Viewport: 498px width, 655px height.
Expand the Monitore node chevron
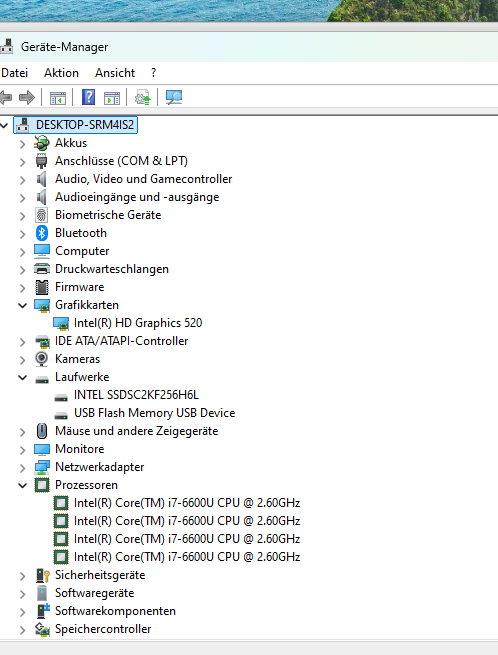pyautogui.click(x=23, y=449)
